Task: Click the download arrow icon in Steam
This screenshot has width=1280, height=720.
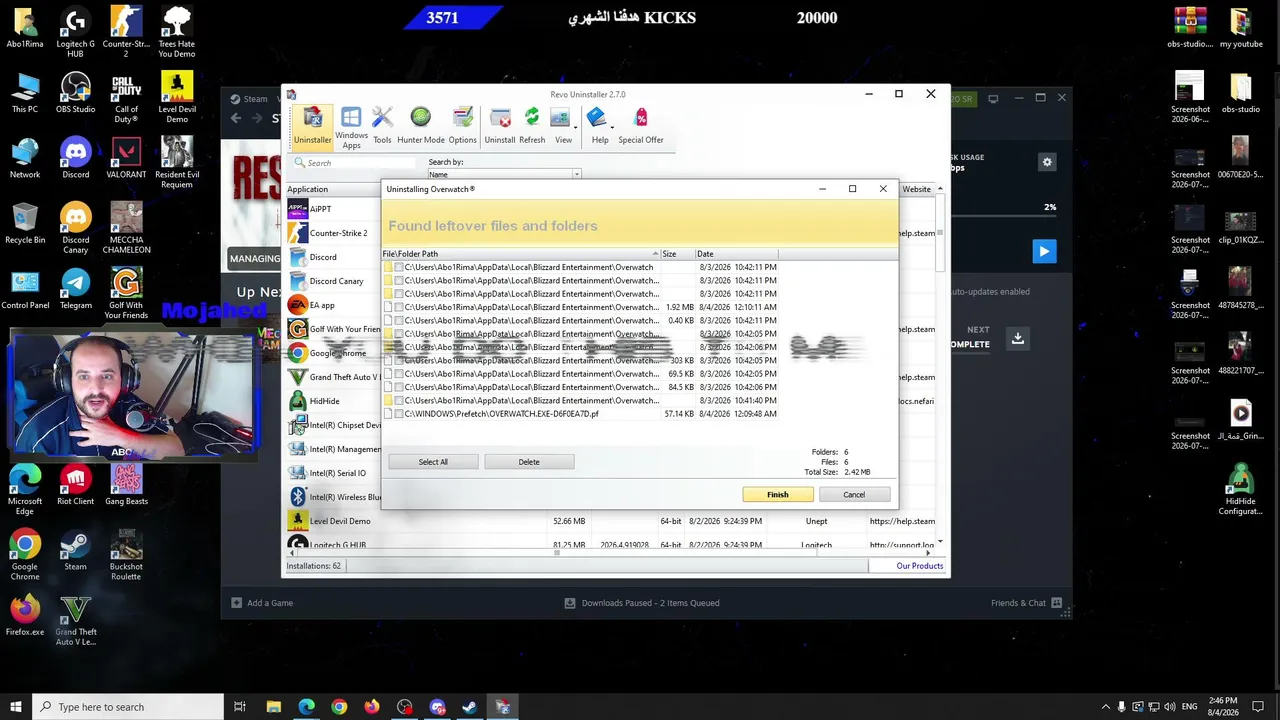Action: click(x=1017, y=339)
